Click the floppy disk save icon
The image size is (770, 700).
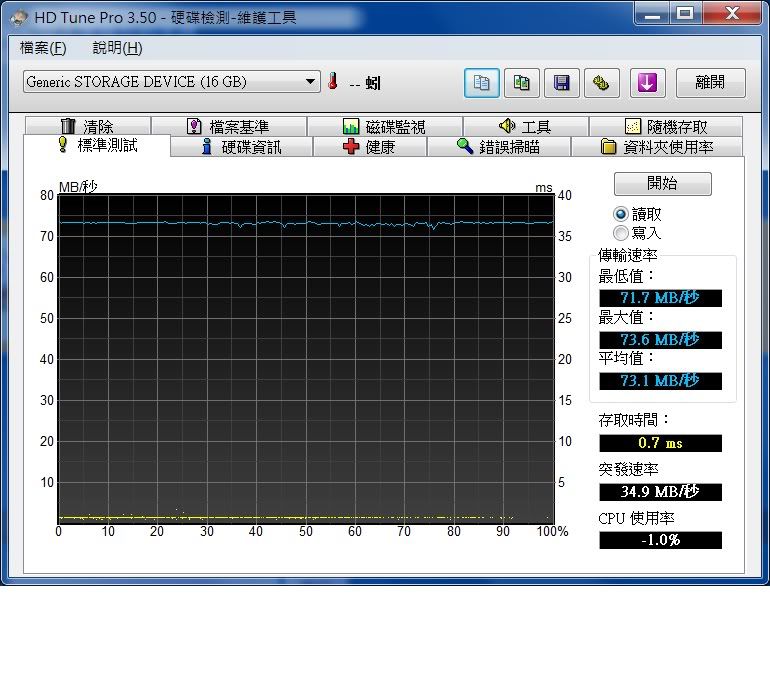pyautogui.click(x=562, y=83)
